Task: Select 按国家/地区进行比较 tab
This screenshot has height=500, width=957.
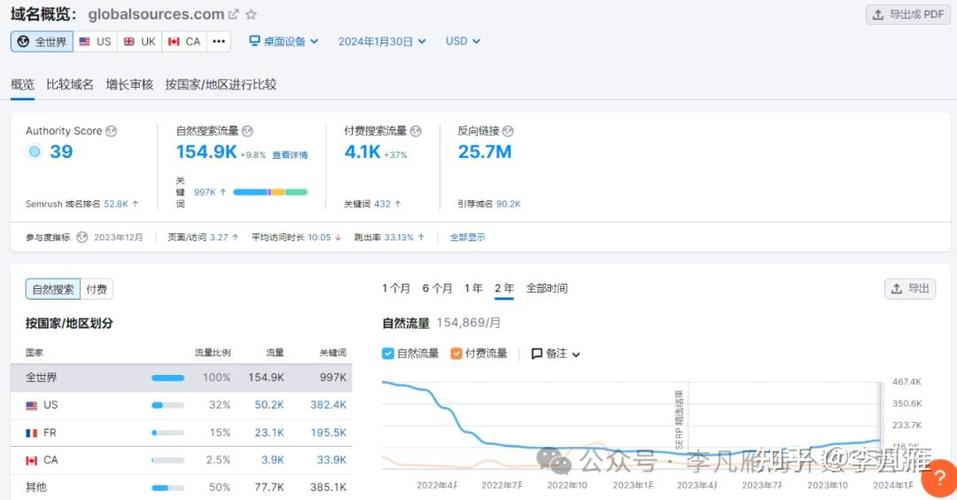Action: pyautogui.click(x=221, y=85)
